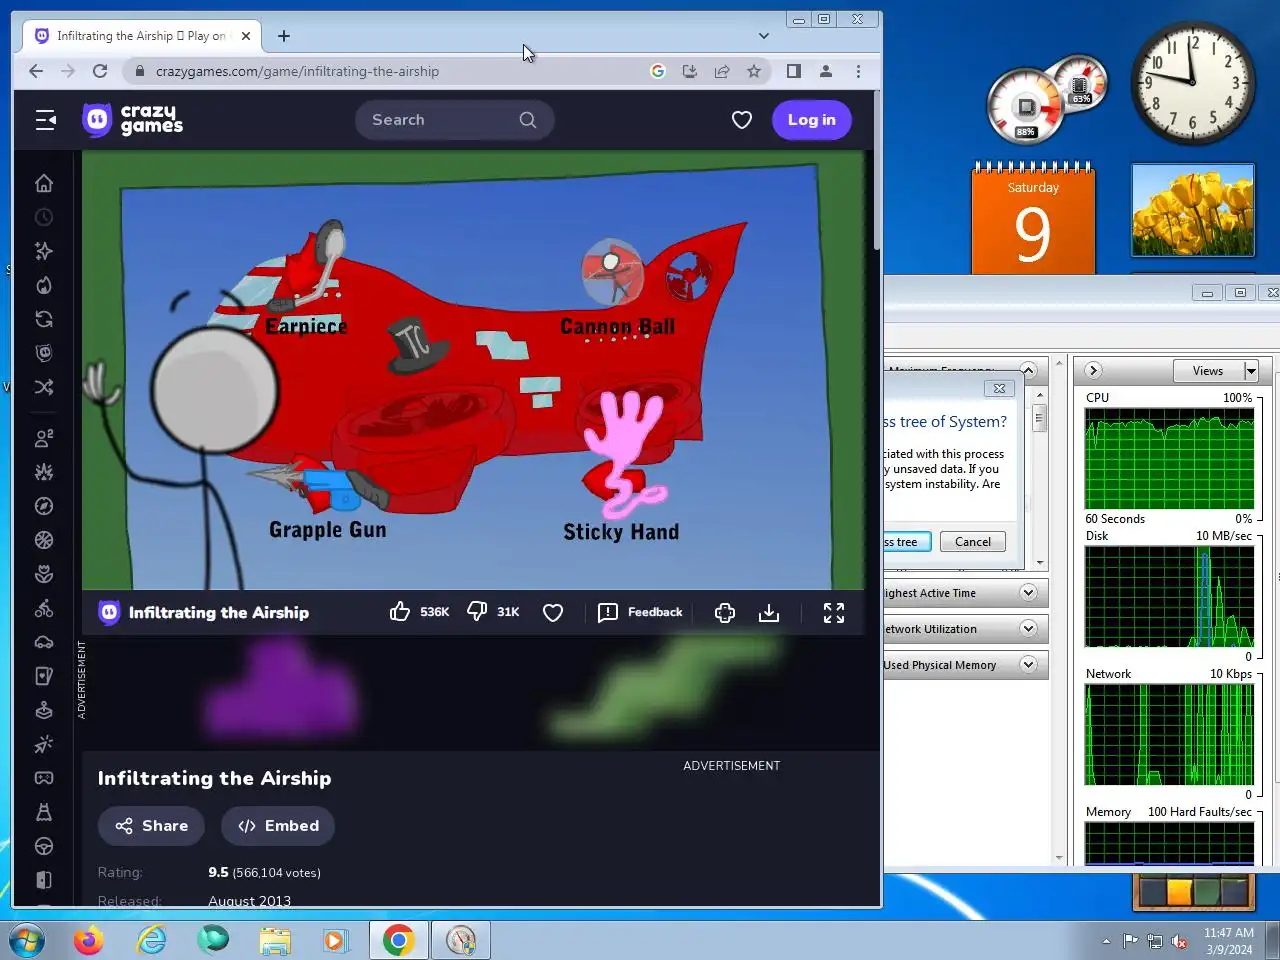1280x960 pixels.
Task: Open the clock Recently played sidebar icon
Action: click(x=44, y=217)
